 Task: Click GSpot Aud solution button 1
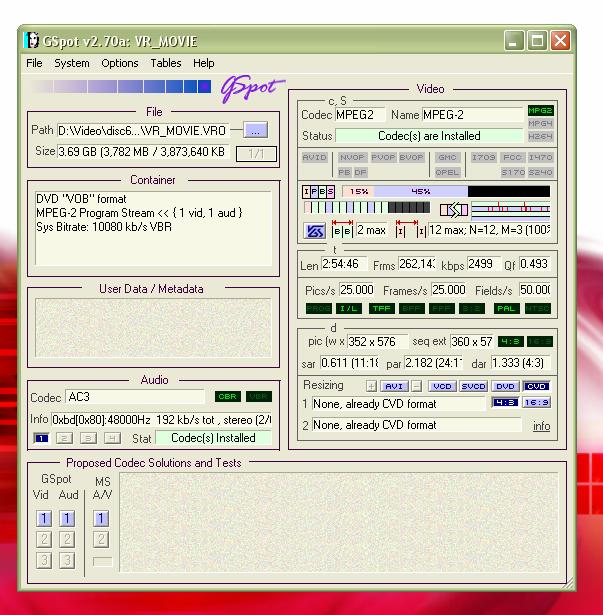tap(67, 519)
